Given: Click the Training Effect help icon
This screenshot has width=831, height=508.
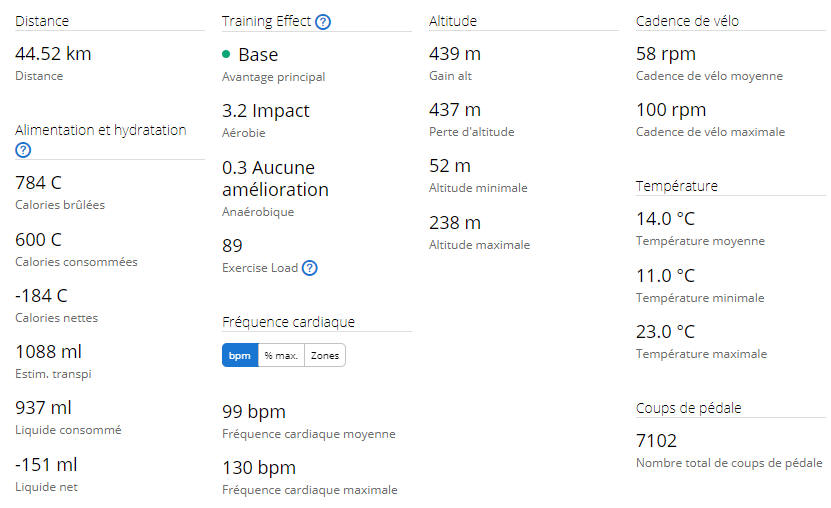Looking at the screenshot, I should click(x=323, y=22).
